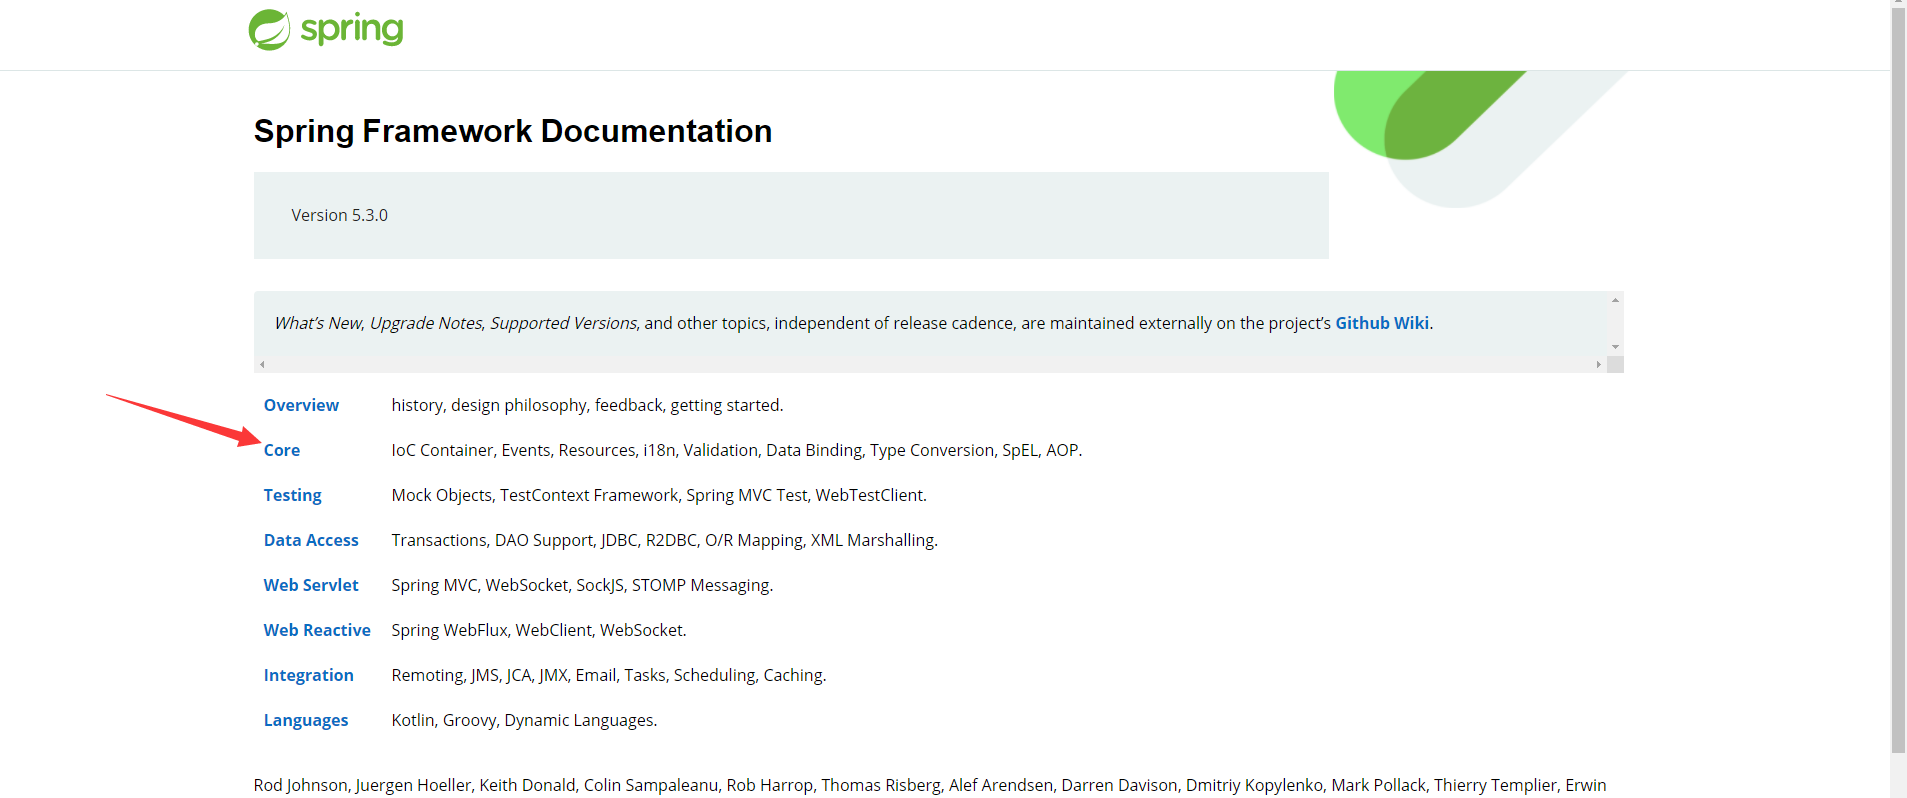Open the Languages documentation link
Viewport: 1907px width, 798px height.
tap(306, 720)
